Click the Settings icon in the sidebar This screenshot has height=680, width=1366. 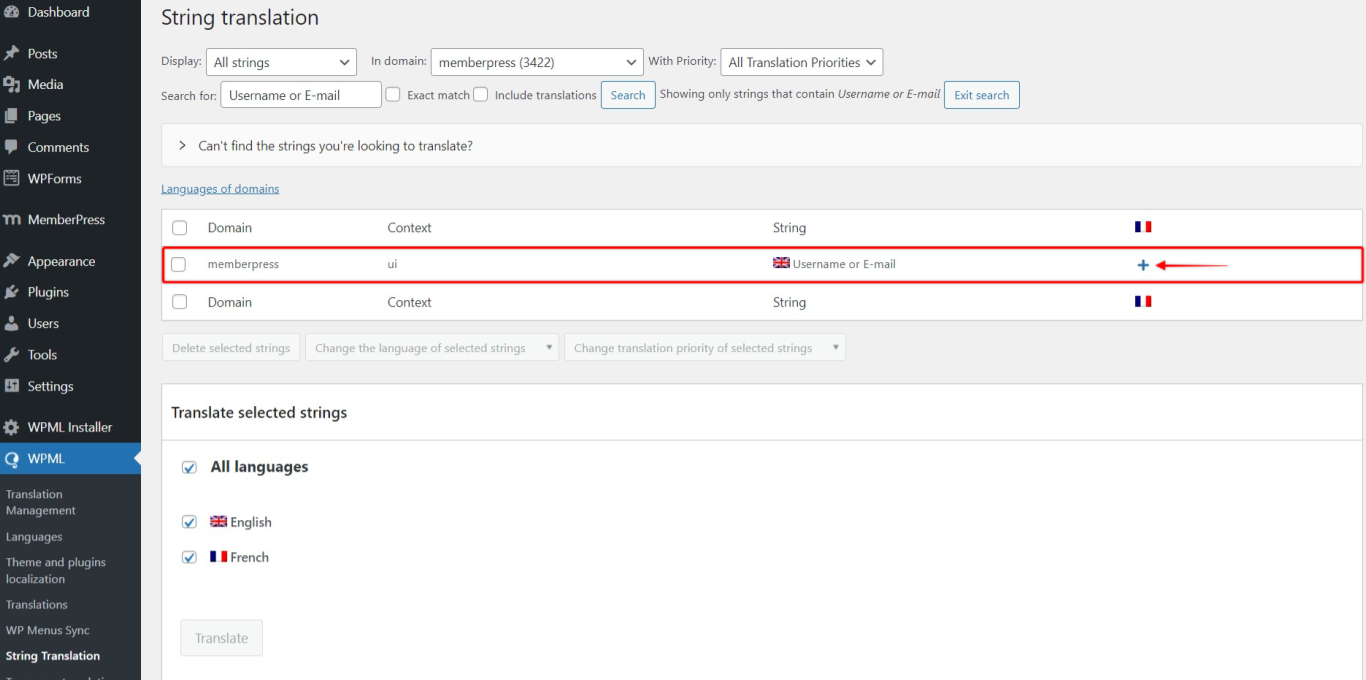tap(12, 386)
